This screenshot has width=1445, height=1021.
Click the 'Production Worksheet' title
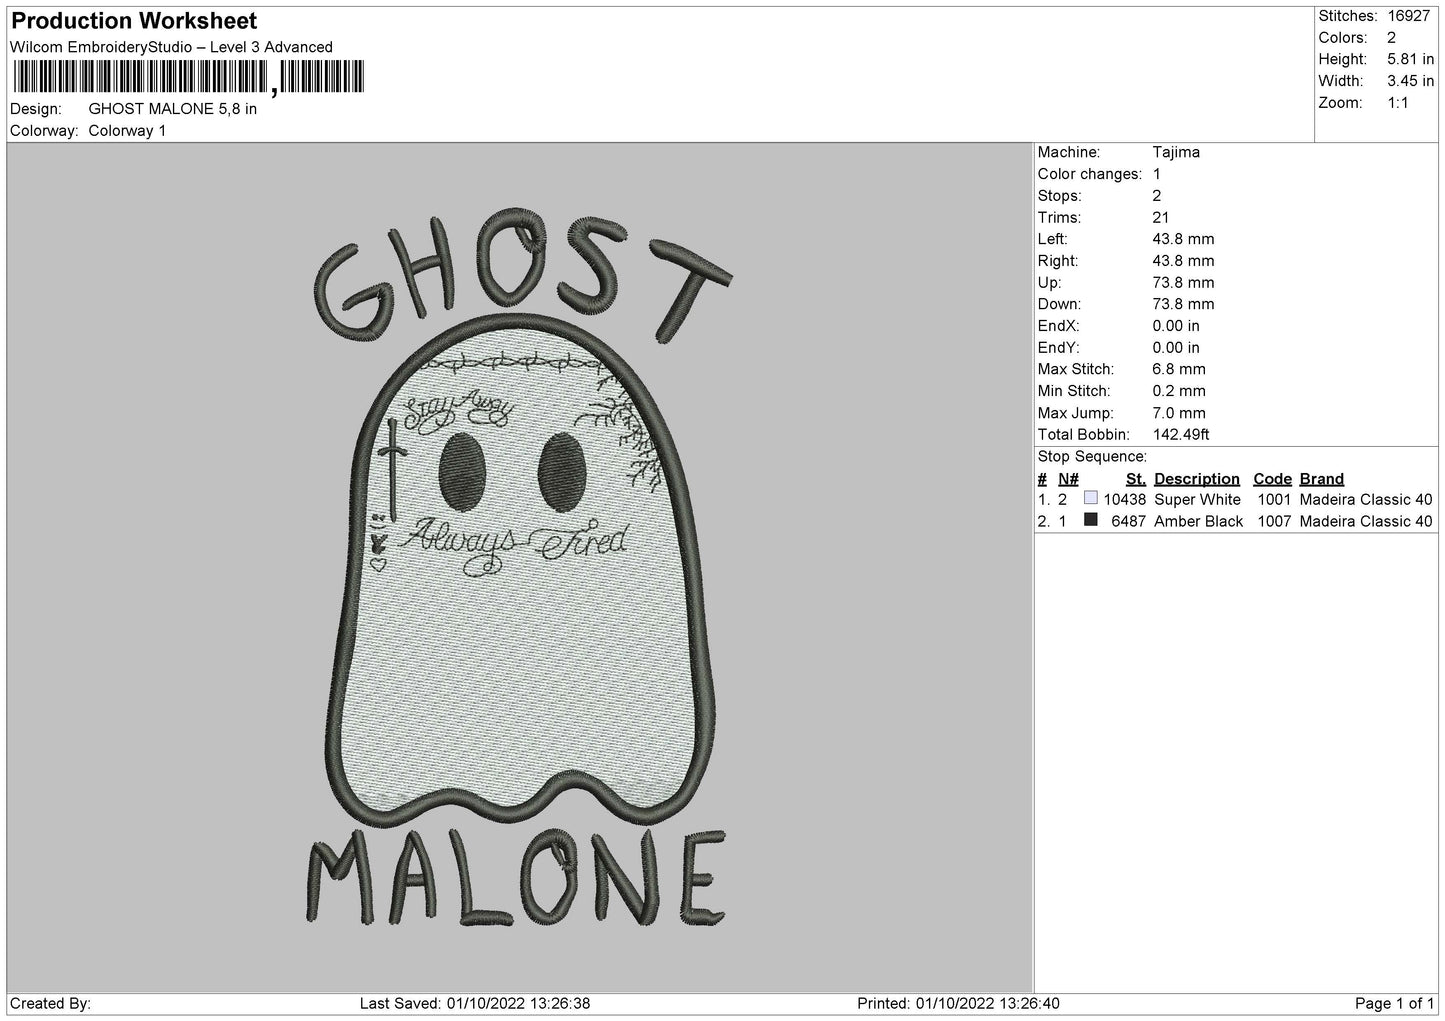coord(134,21)
